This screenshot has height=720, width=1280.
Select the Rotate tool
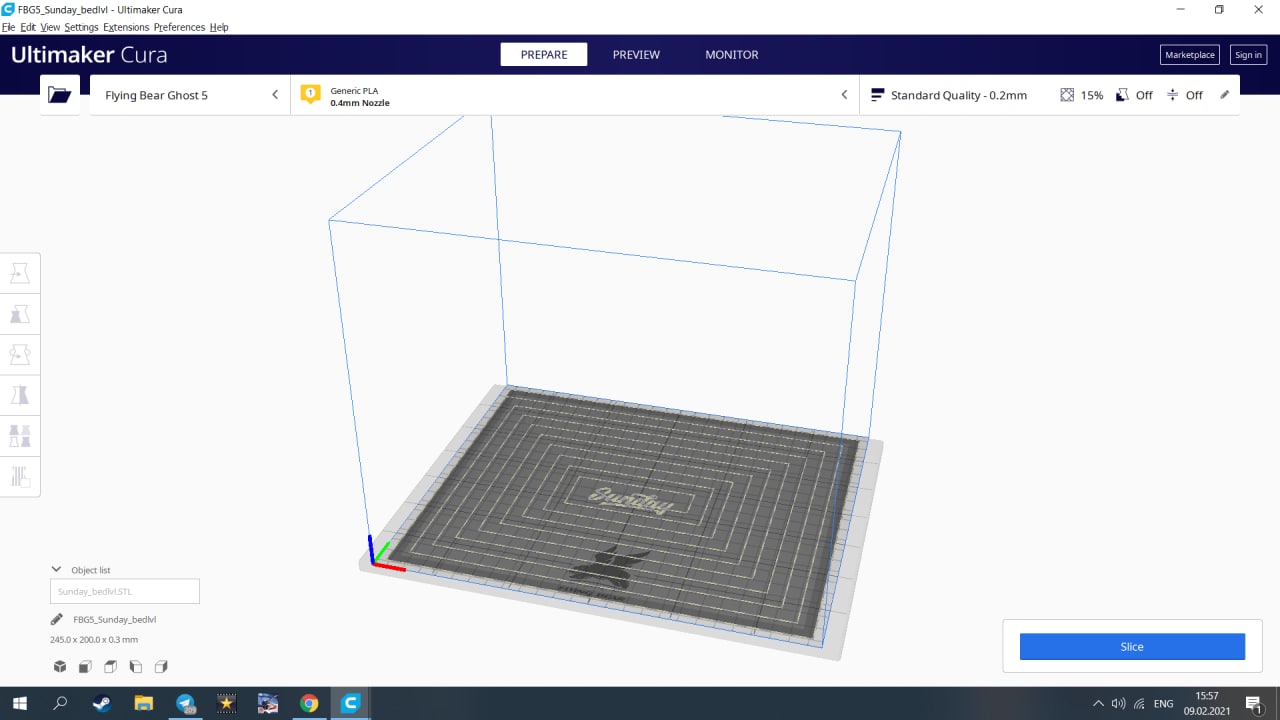(x=20, y=355)
